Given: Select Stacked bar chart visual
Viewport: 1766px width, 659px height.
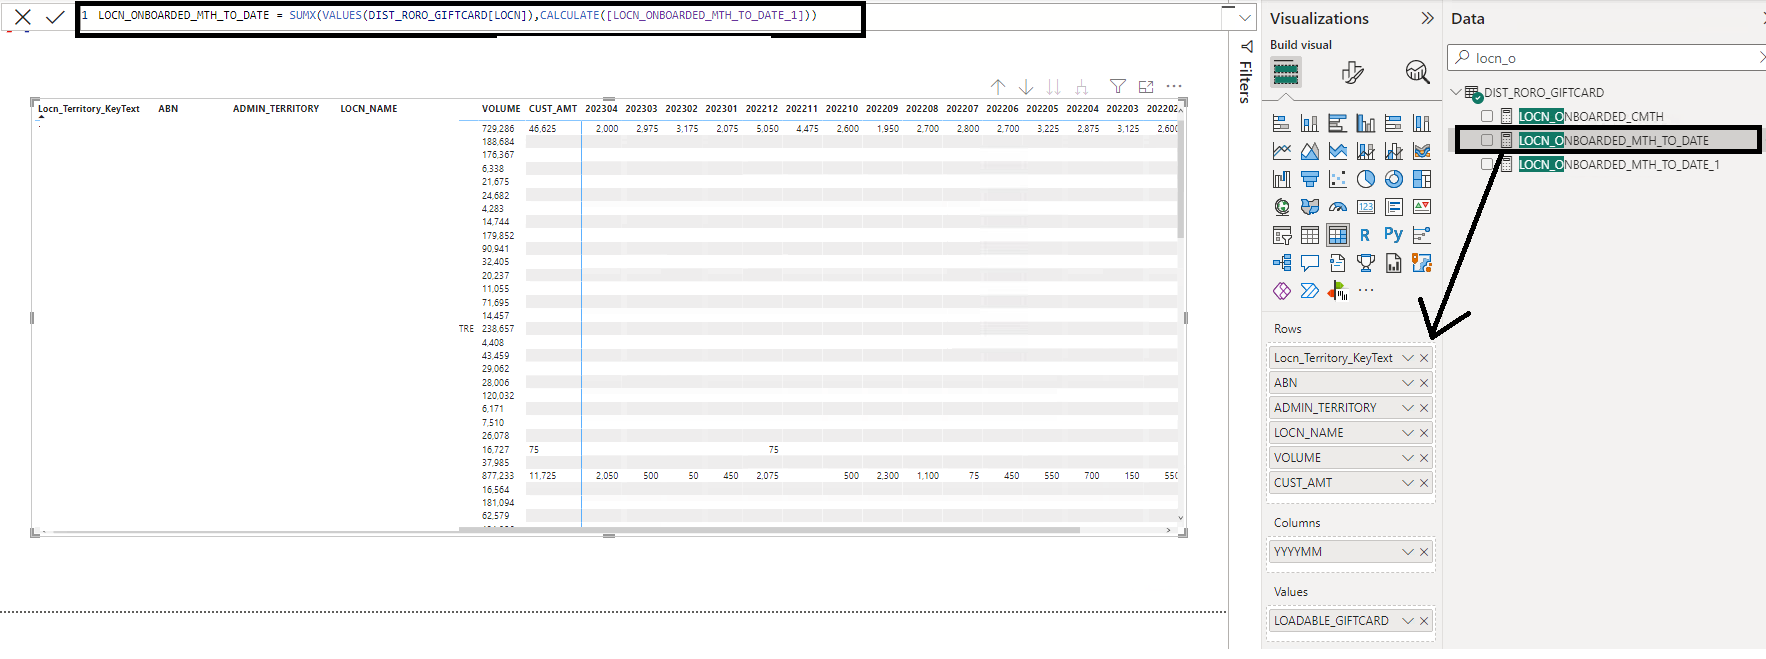Looking at the screenshot, I should (1282, 123).
